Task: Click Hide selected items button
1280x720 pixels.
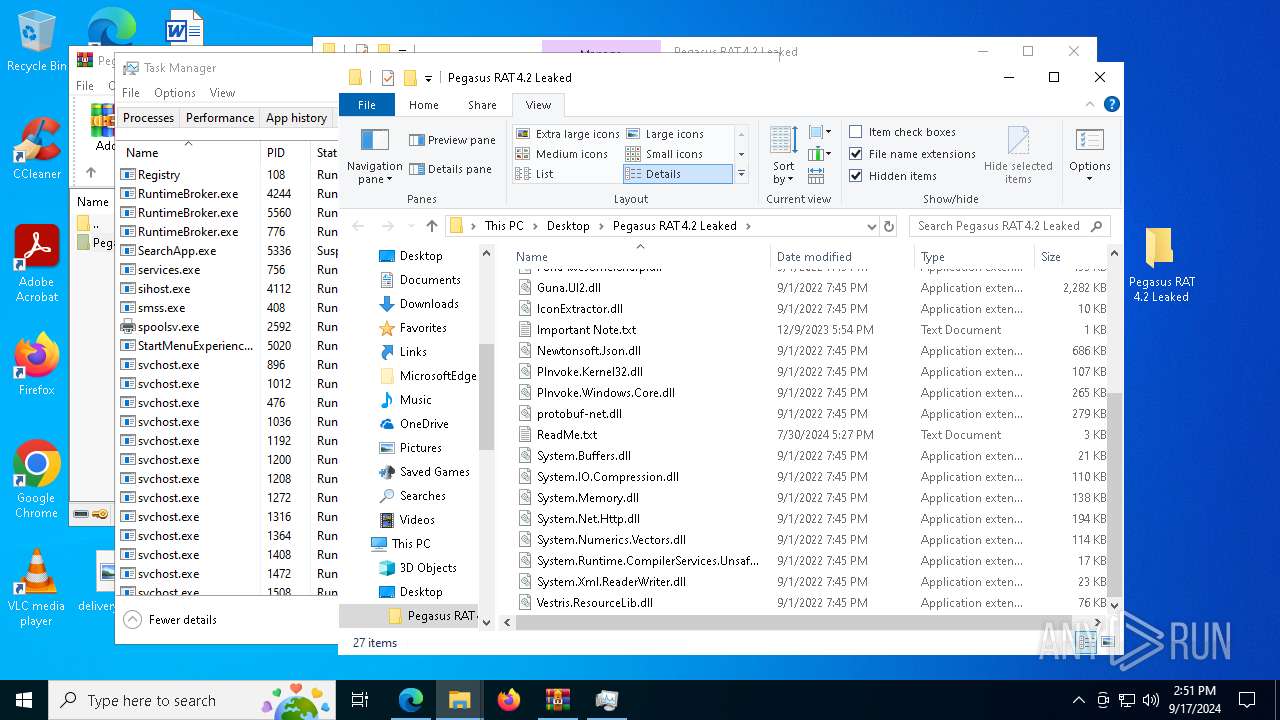Action: pos(1018,156)
